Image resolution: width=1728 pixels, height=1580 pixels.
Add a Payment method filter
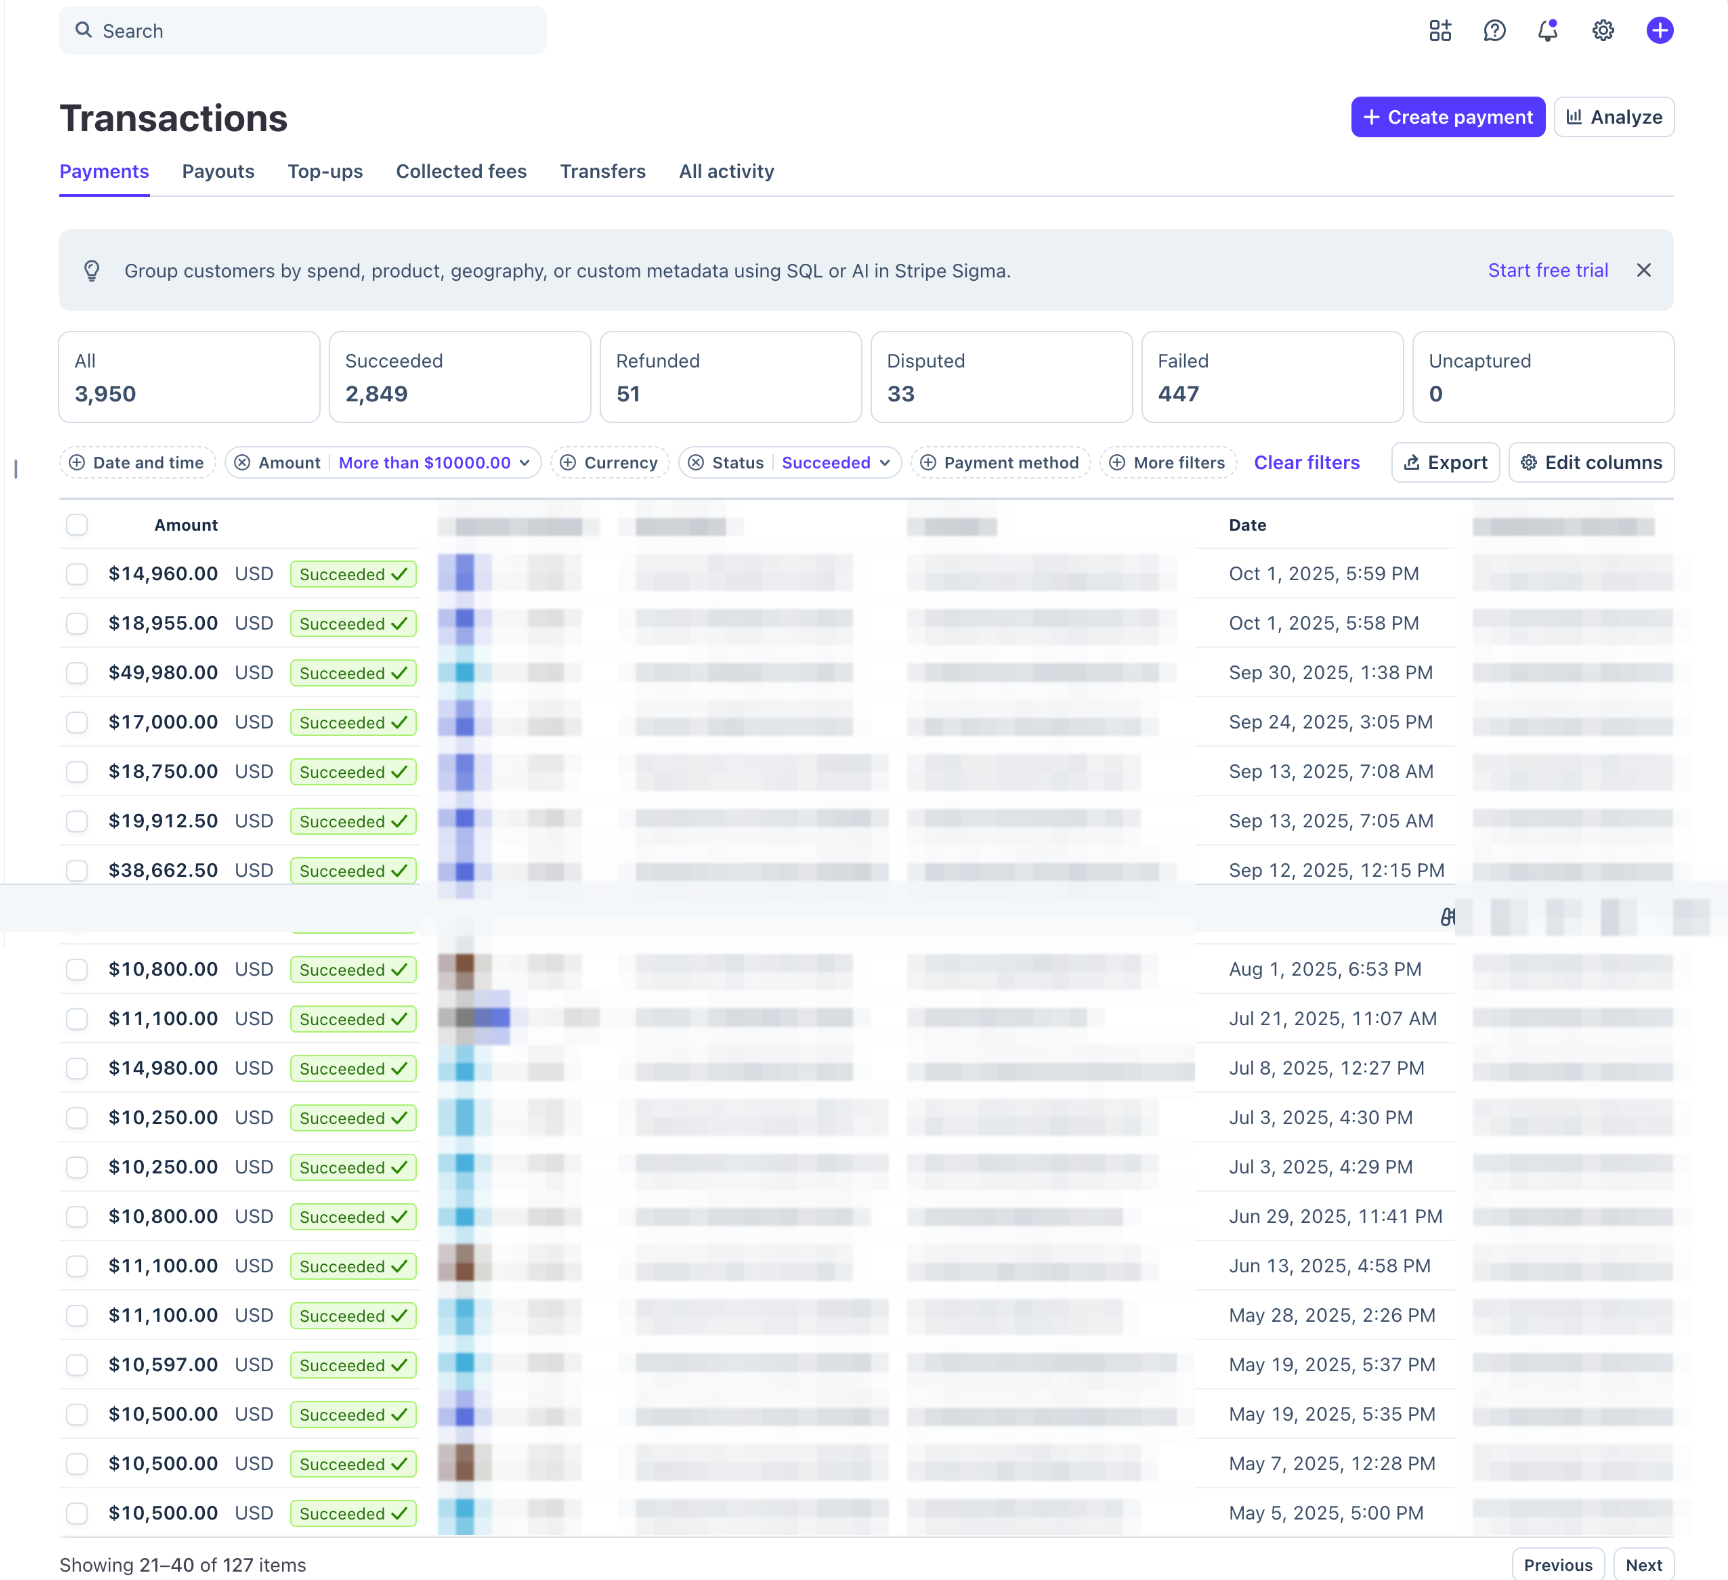pyautogui.click(x=1000, y=463)
